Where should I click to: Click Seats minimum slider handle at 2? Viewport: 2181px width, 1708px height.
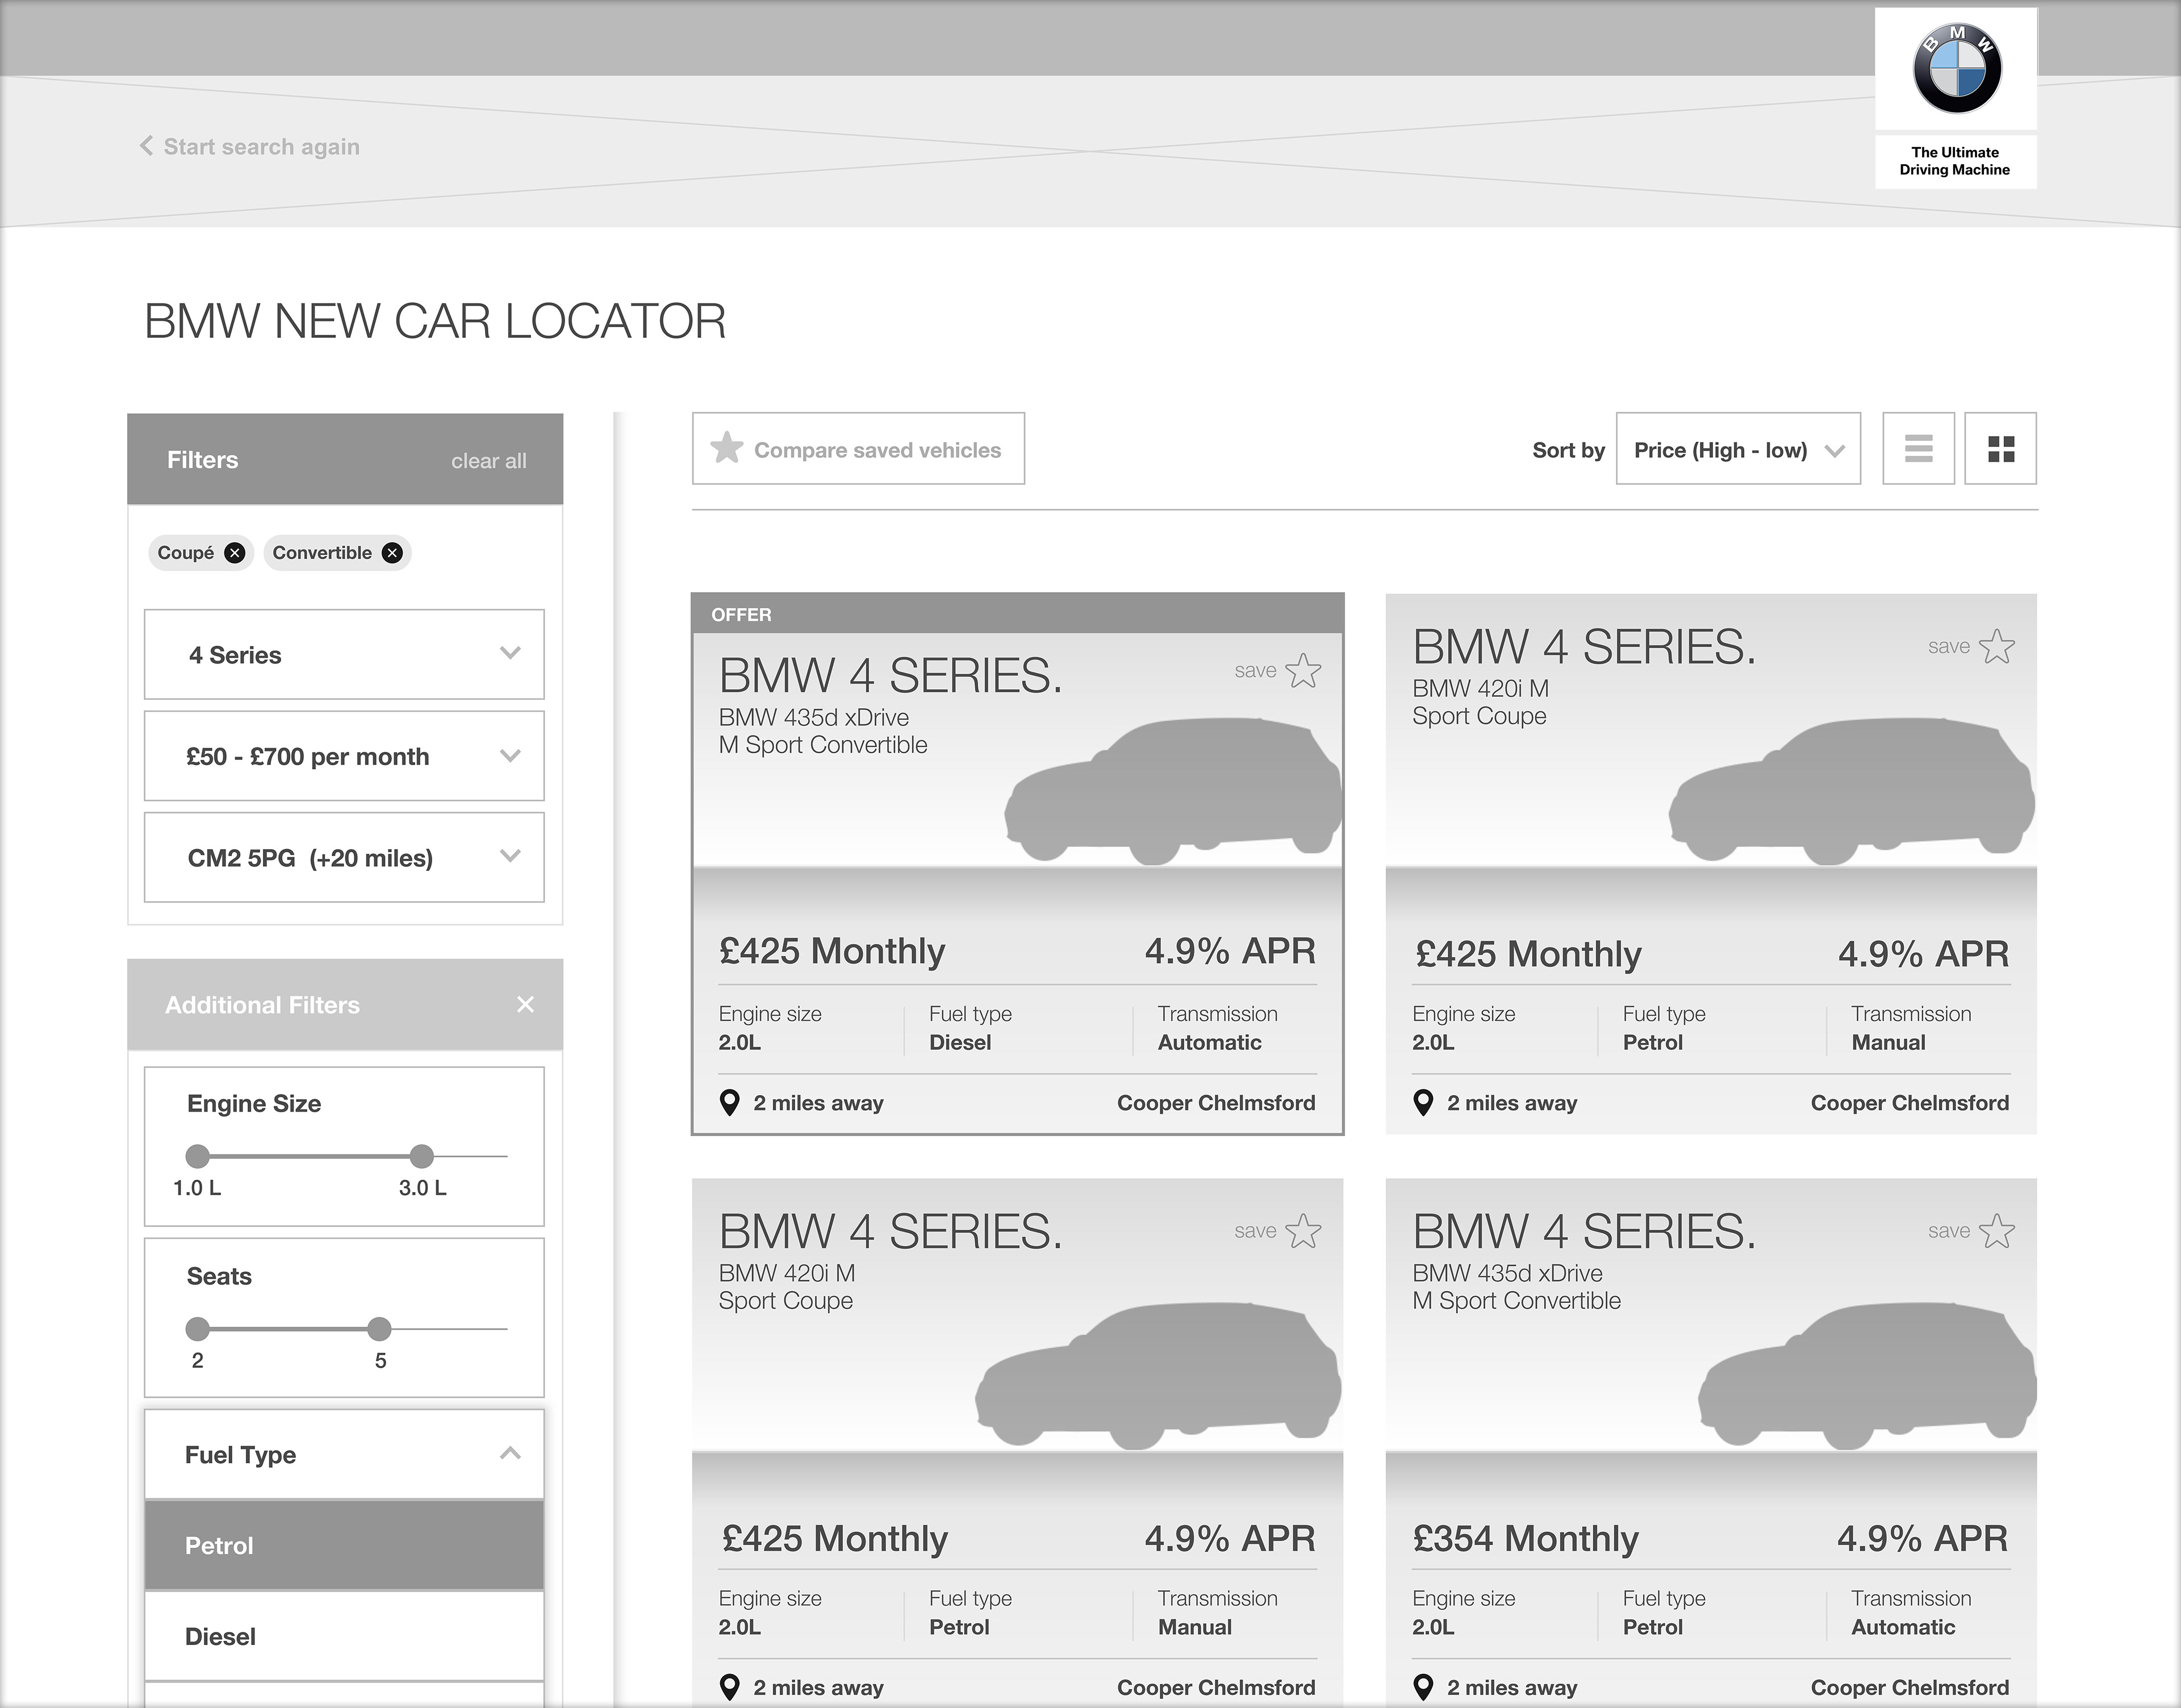click(x=198, y=1329)
